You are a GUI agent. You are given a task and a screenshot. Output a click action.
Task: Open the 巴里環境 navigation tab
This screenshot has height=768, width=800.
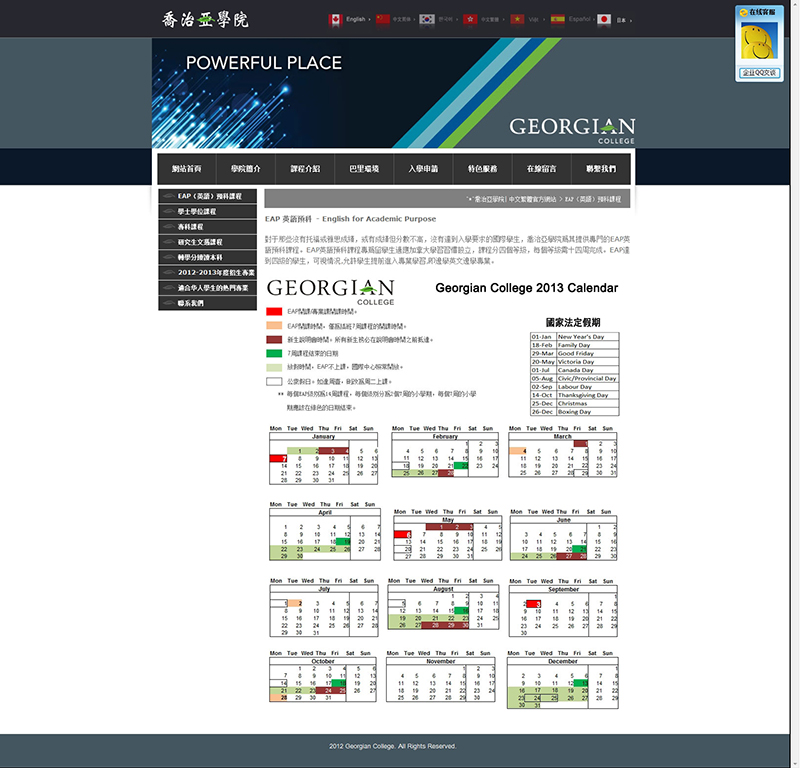[x=364, y=169]
